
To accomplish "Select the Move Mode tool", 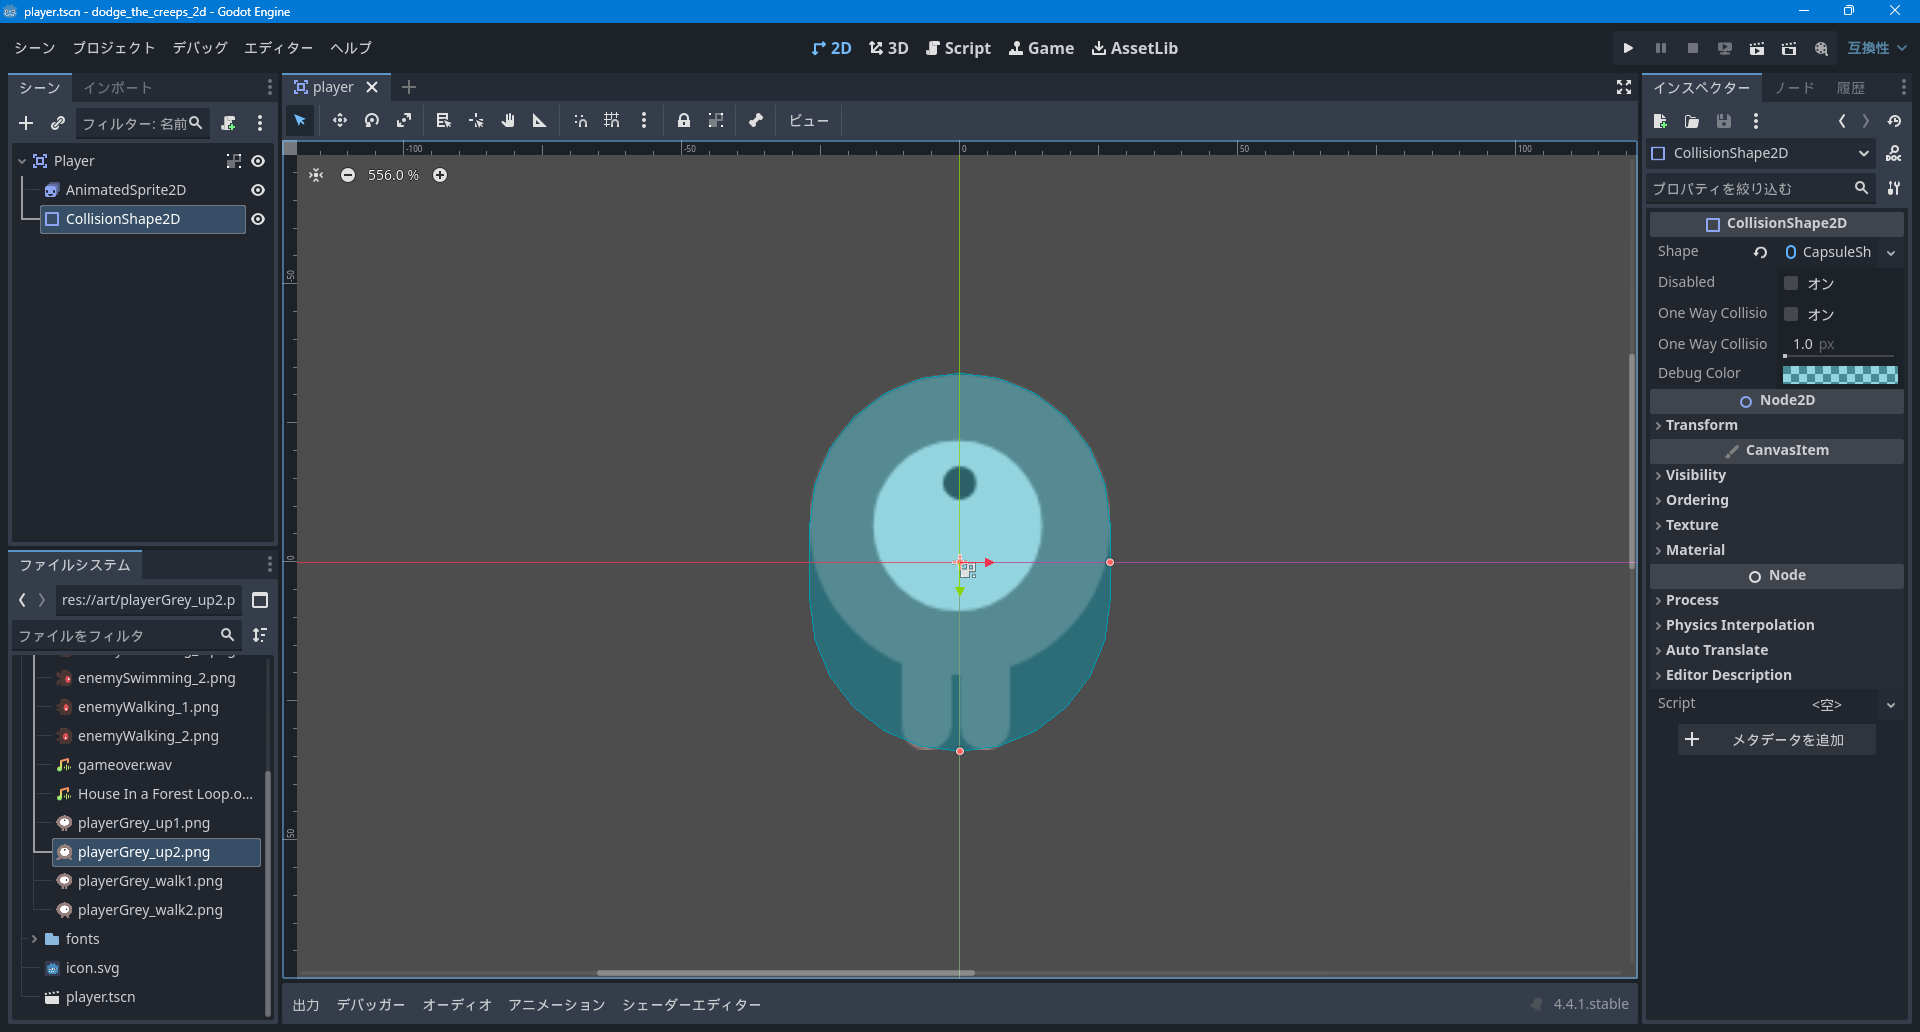I will click(340, 121).
